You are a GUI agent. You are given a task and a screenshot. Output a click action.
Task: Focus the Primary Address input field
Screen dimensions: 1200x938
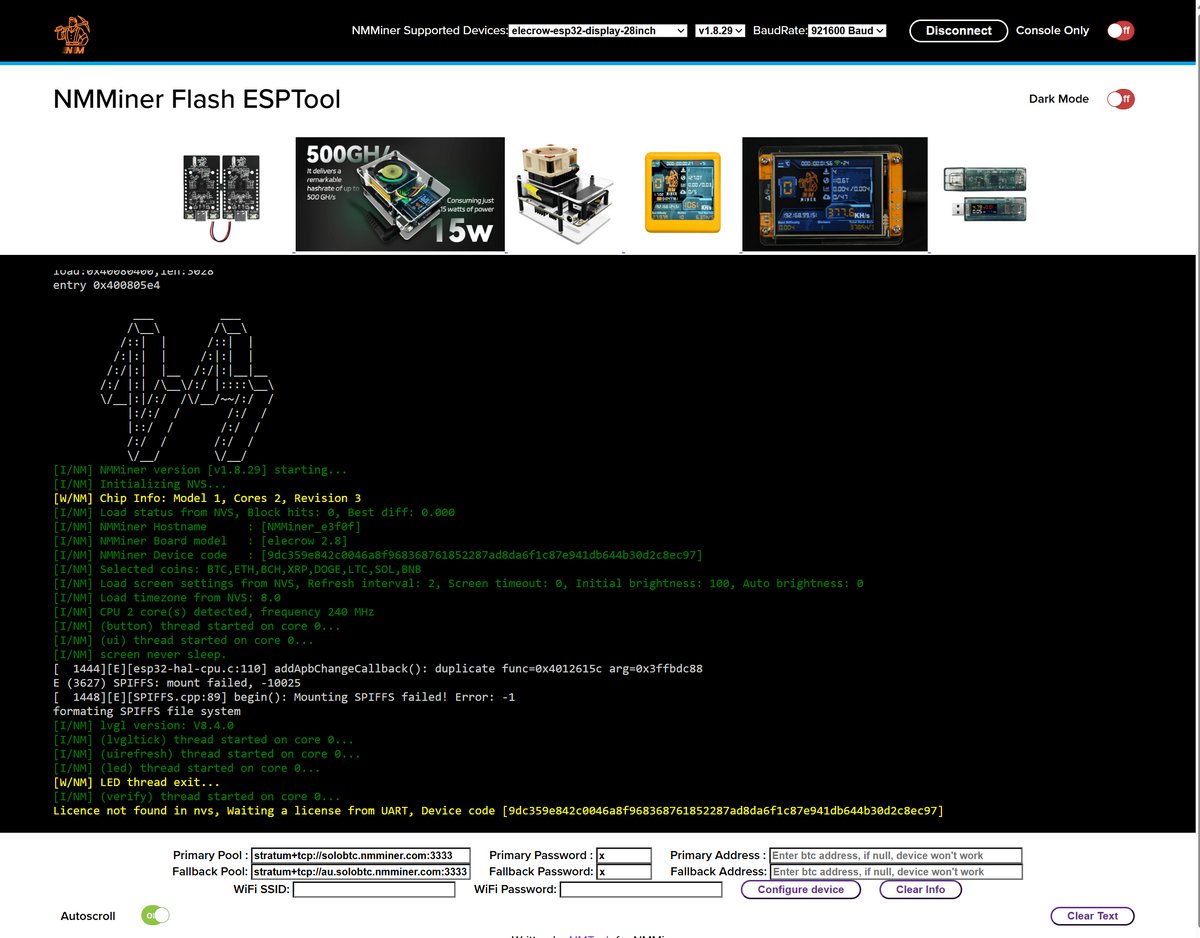[x=896, y=856]
